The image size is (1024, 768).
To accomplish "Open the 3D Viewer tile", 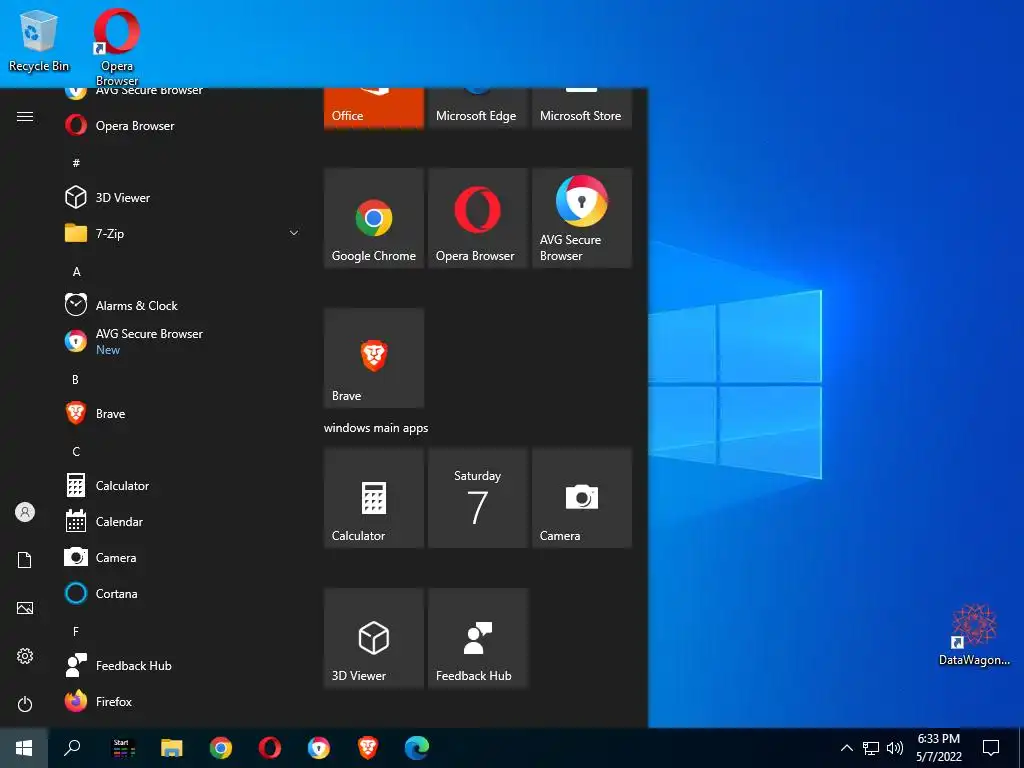I will click(x=374, y=638).
